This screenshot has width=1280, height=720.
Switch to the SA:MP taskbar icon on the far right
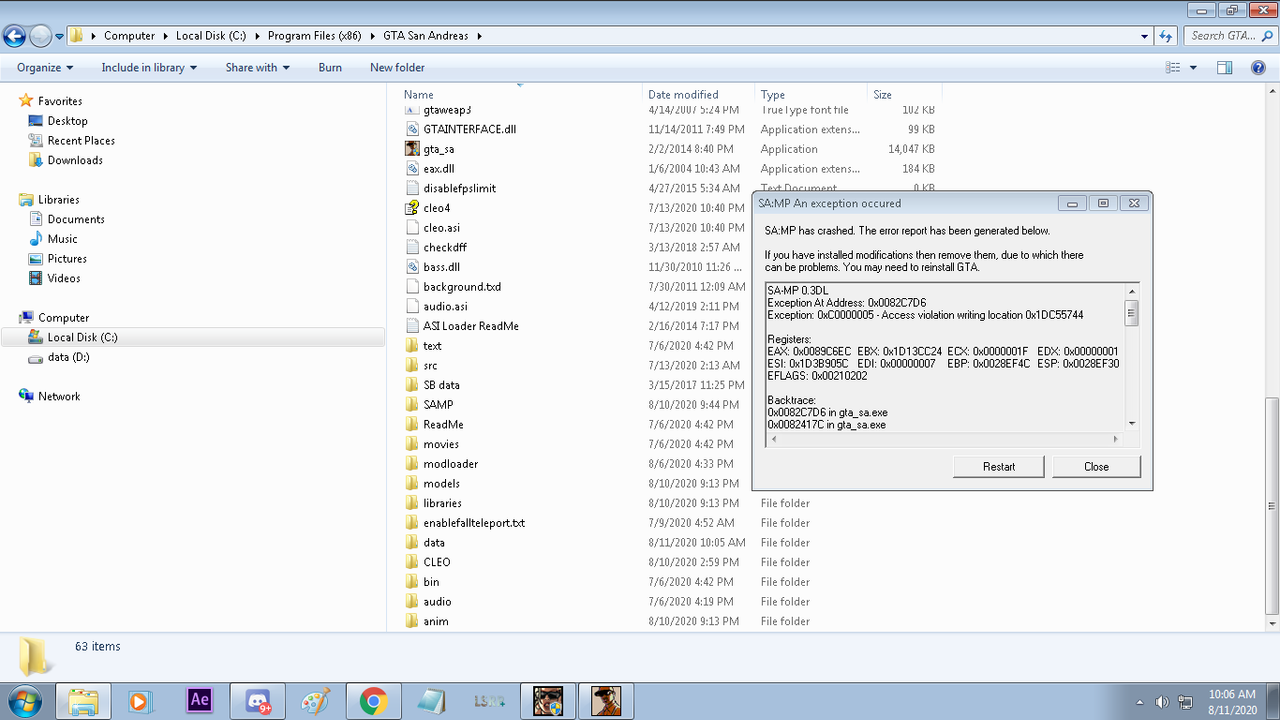click(606, 701)
